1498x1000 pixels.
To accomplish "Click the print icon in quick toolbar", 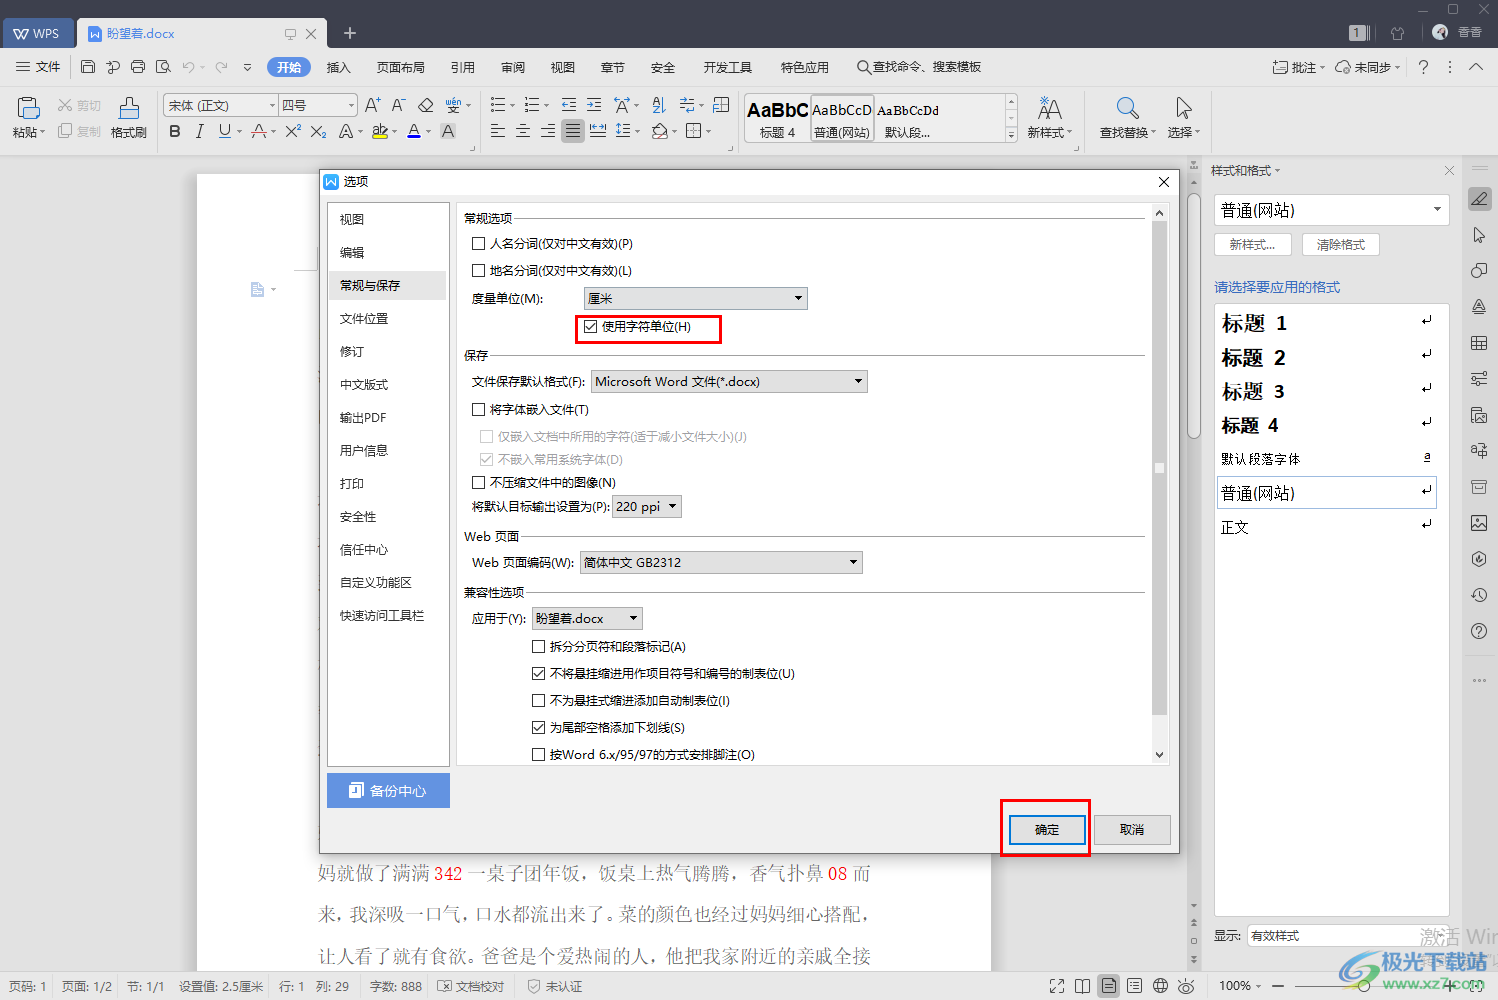I will [x=138, y=67].
